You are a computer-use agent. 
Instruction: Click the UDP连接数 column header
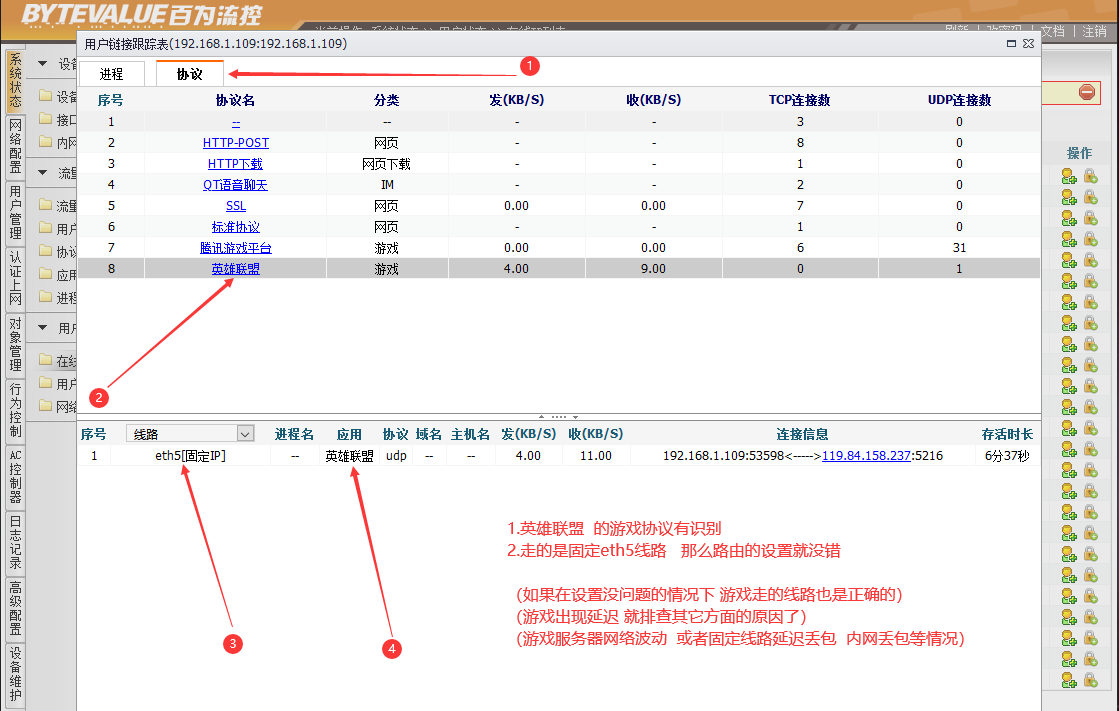959,100
